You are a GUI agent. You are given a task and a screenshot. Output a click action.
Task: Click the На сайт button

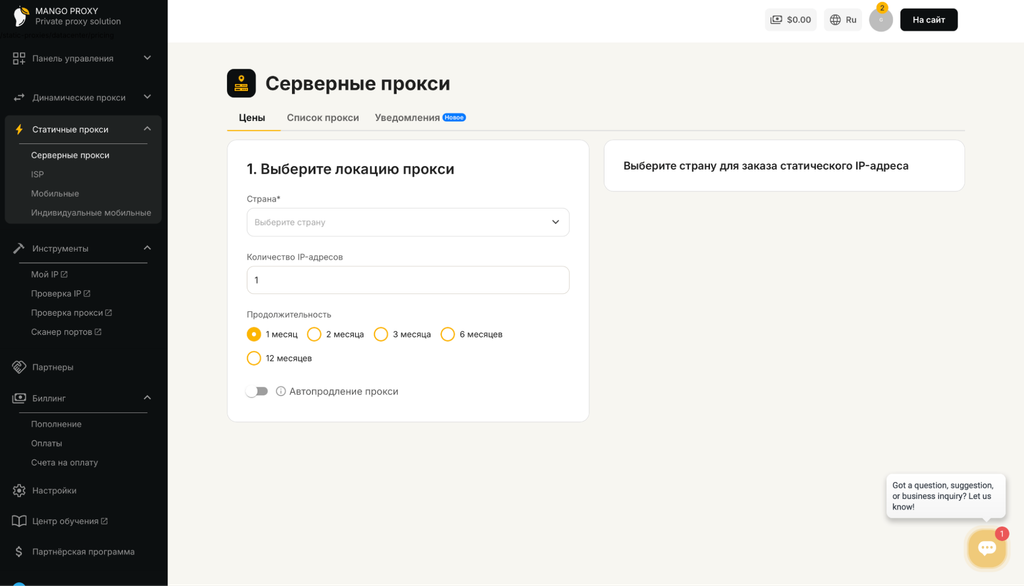coord(929,20)
